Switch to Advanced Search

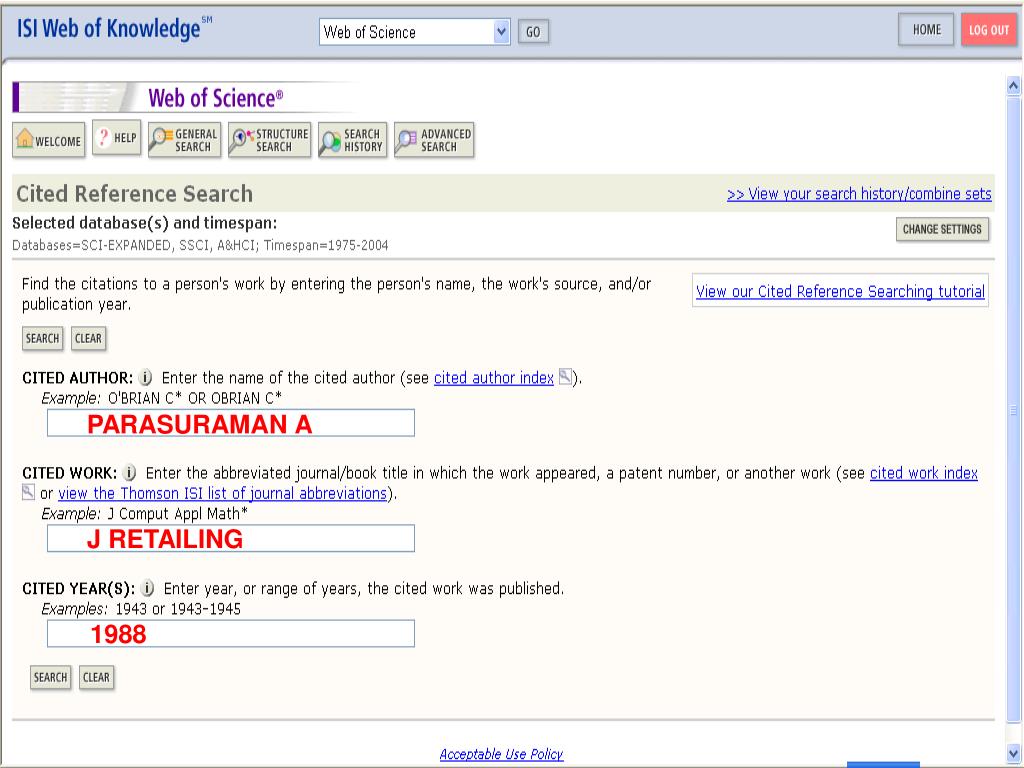tap(434, 140)
